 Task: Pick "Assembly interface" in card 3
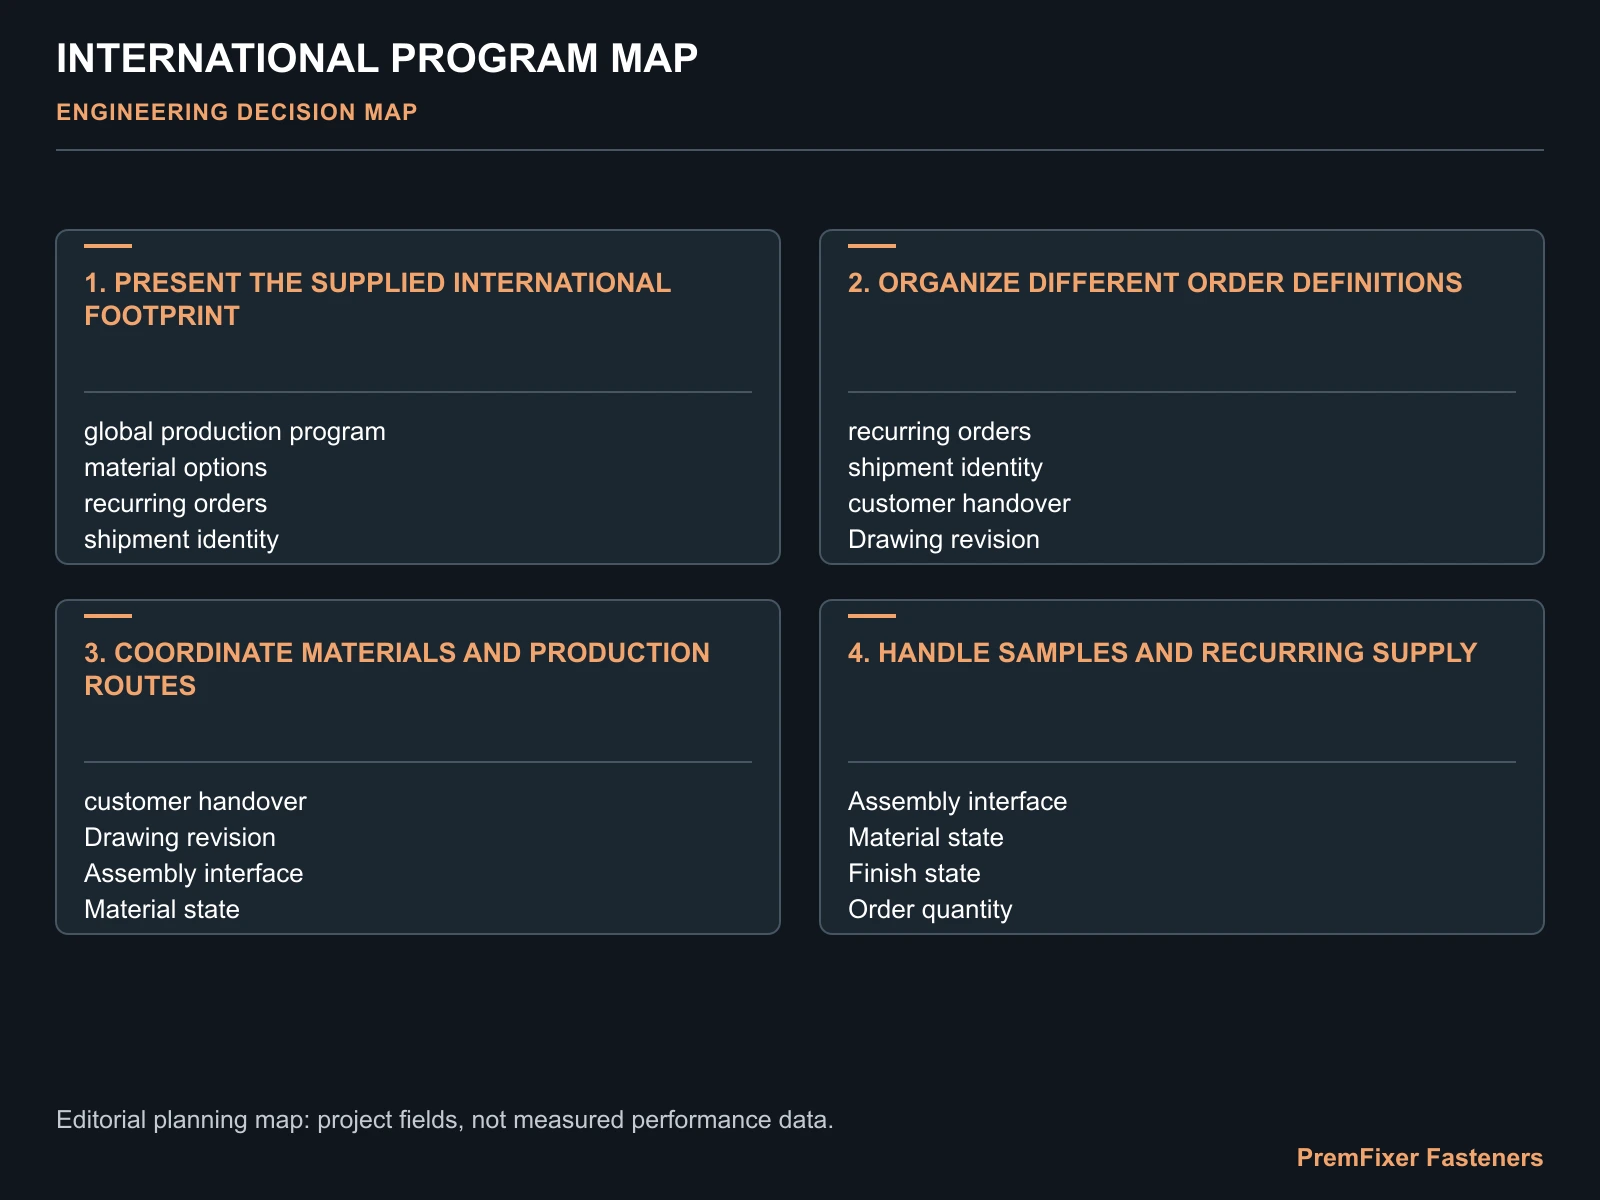(x=194, y=873)
